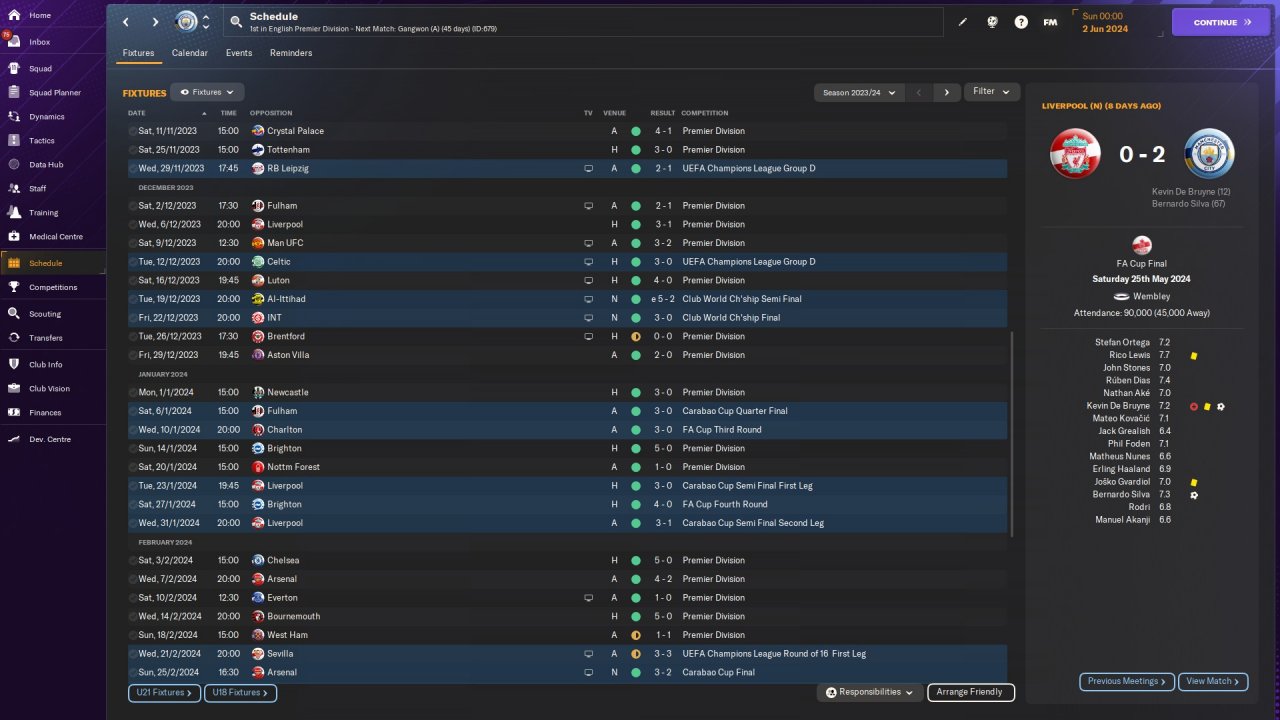
Task: Click the fixtures list vertical scrollbar
Action: (1012, 435)
